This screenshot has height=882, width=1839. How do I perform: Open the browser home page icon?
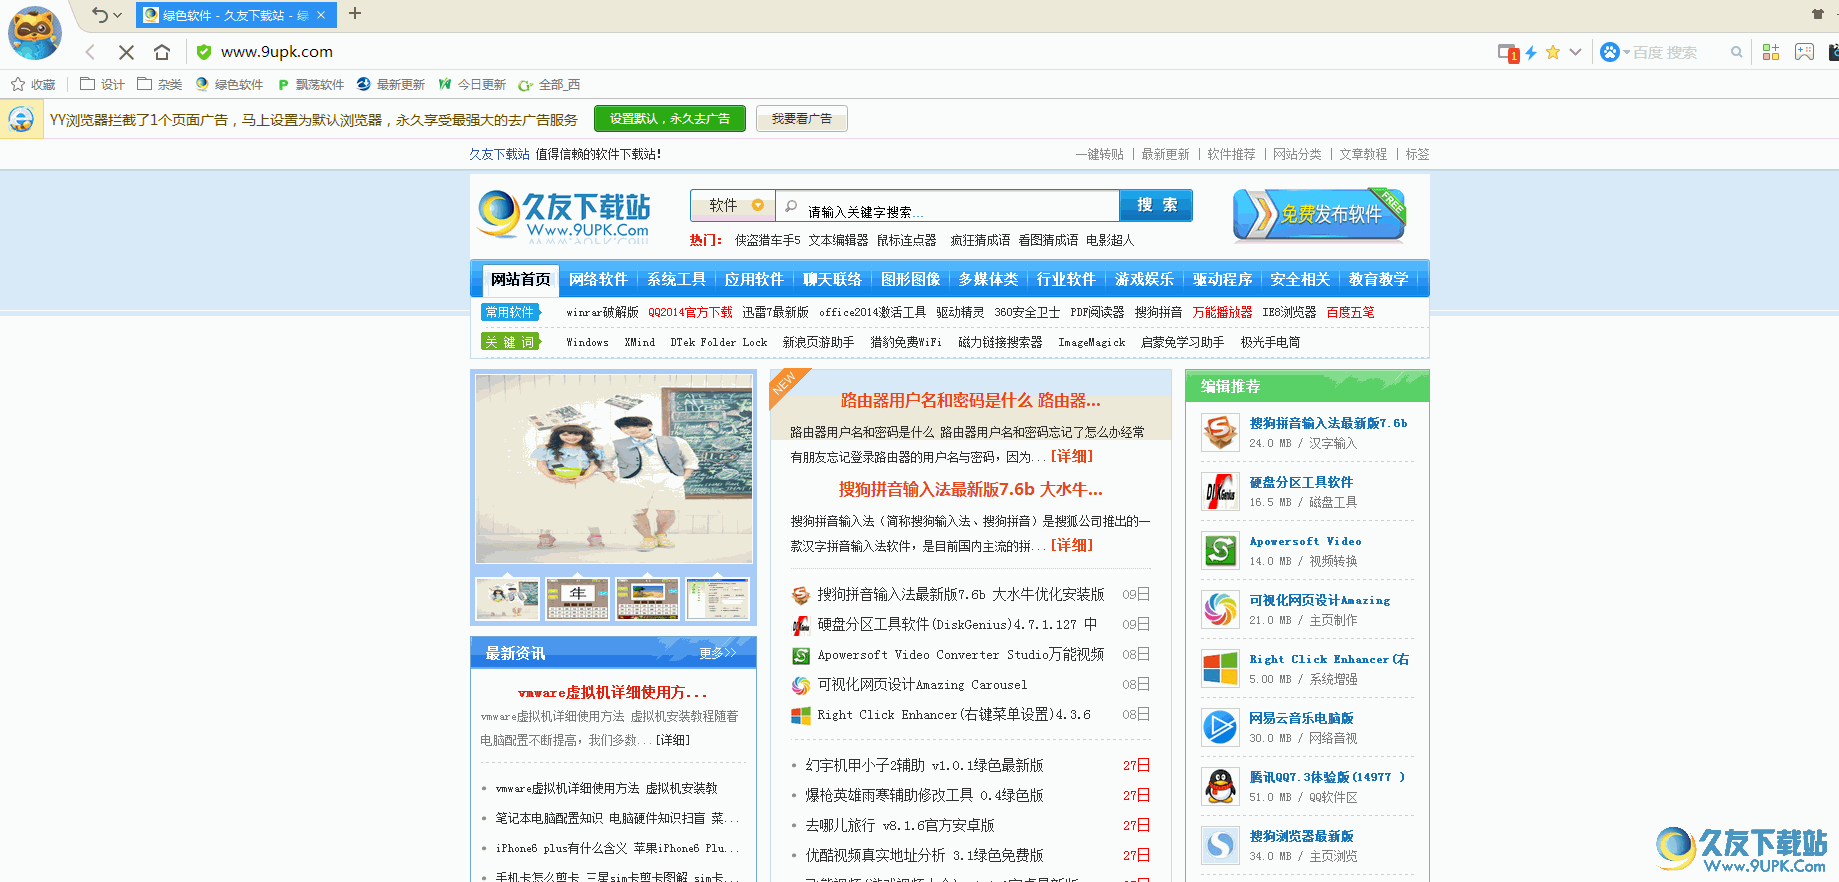[x=162, y=52]
